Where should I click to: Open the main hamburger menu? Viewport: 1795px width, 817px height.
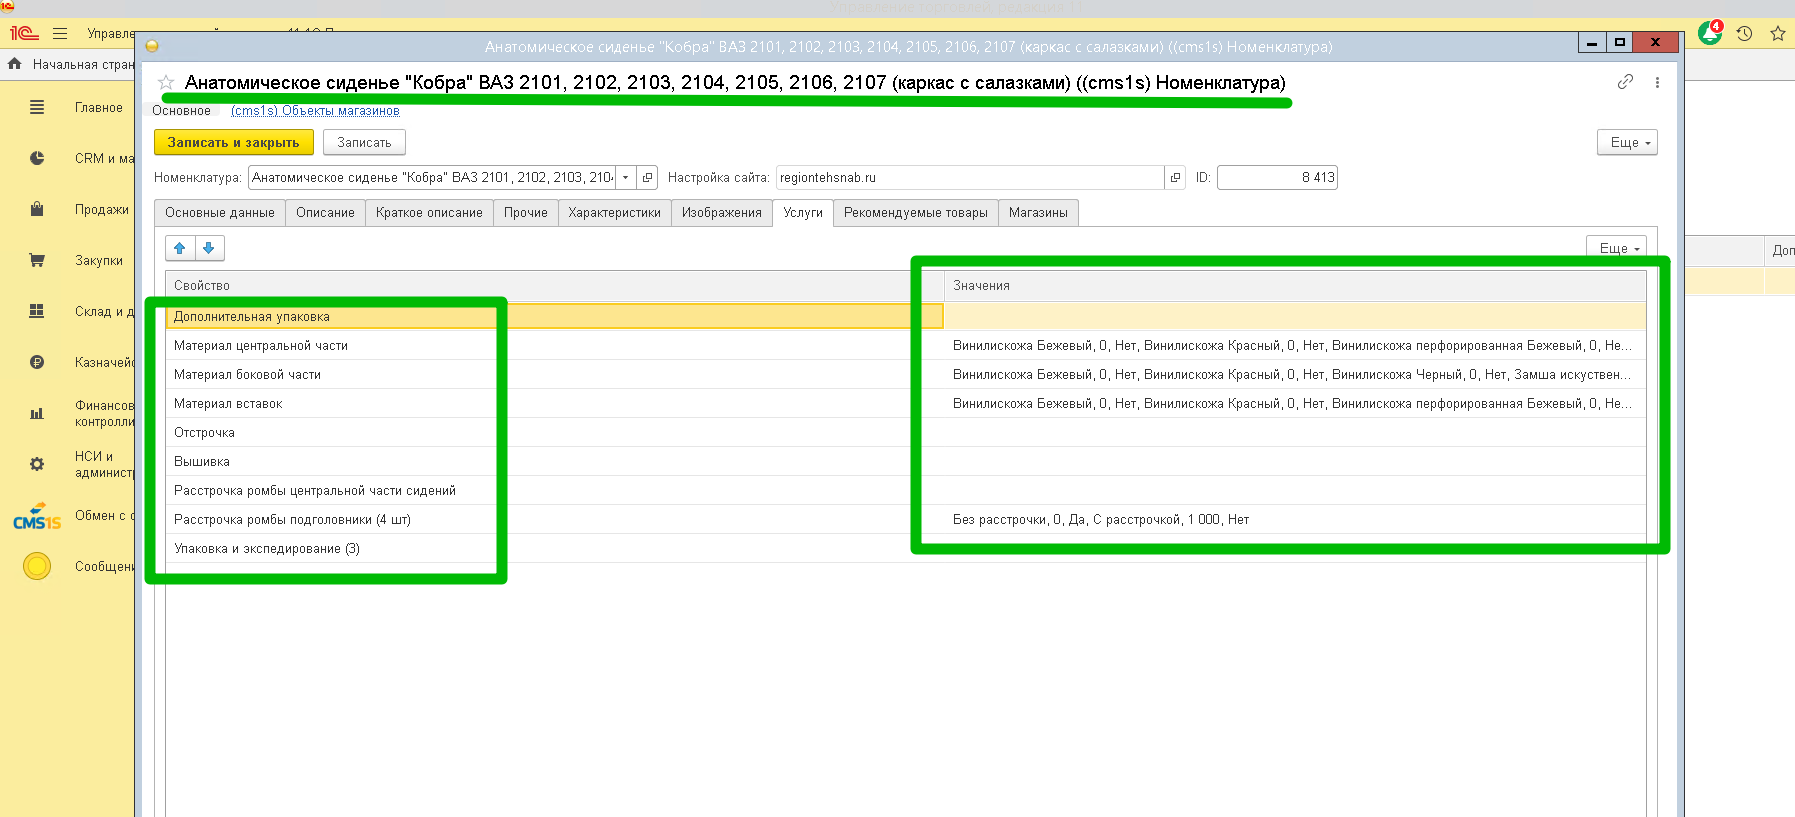[x=60, y=33]
